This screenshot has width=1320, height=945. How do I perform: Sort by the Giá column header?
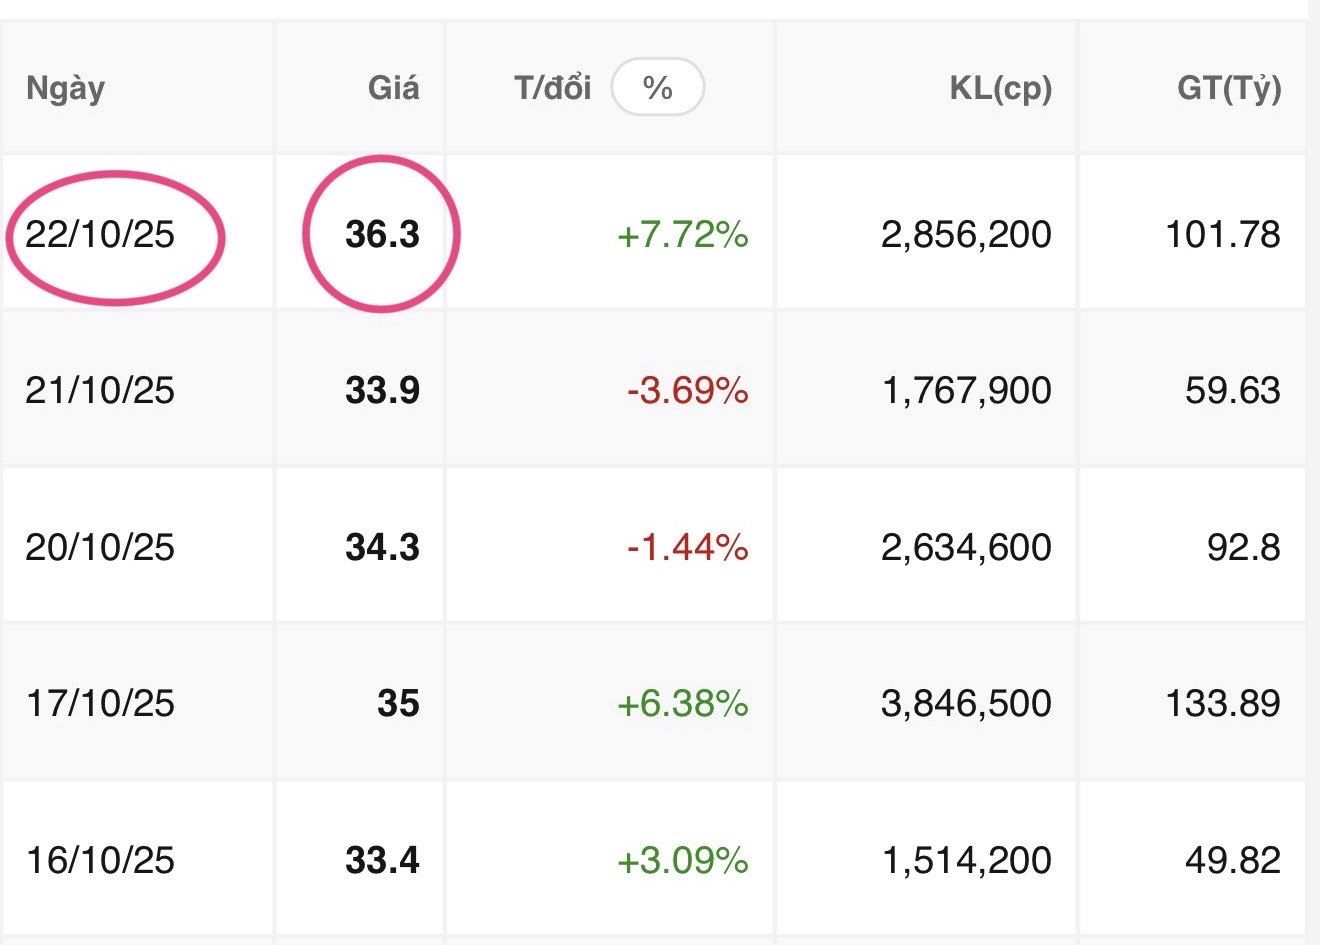pos(394,88)
